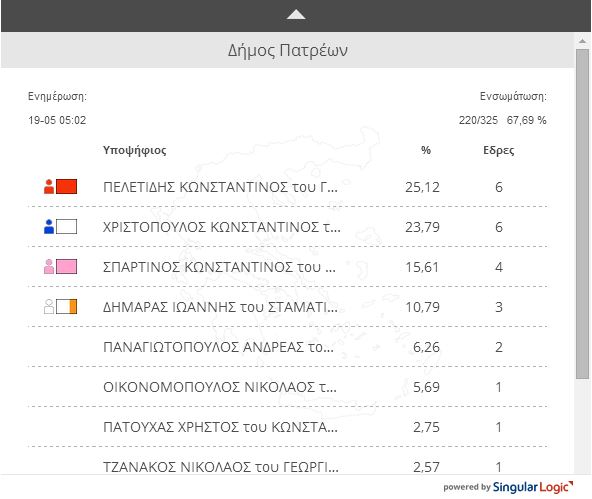Click the blue person icon beside ΧΡΙΣΤΟΠΟΥΛΟΣ
Screen dimensions: 592x499
[49, 227]
